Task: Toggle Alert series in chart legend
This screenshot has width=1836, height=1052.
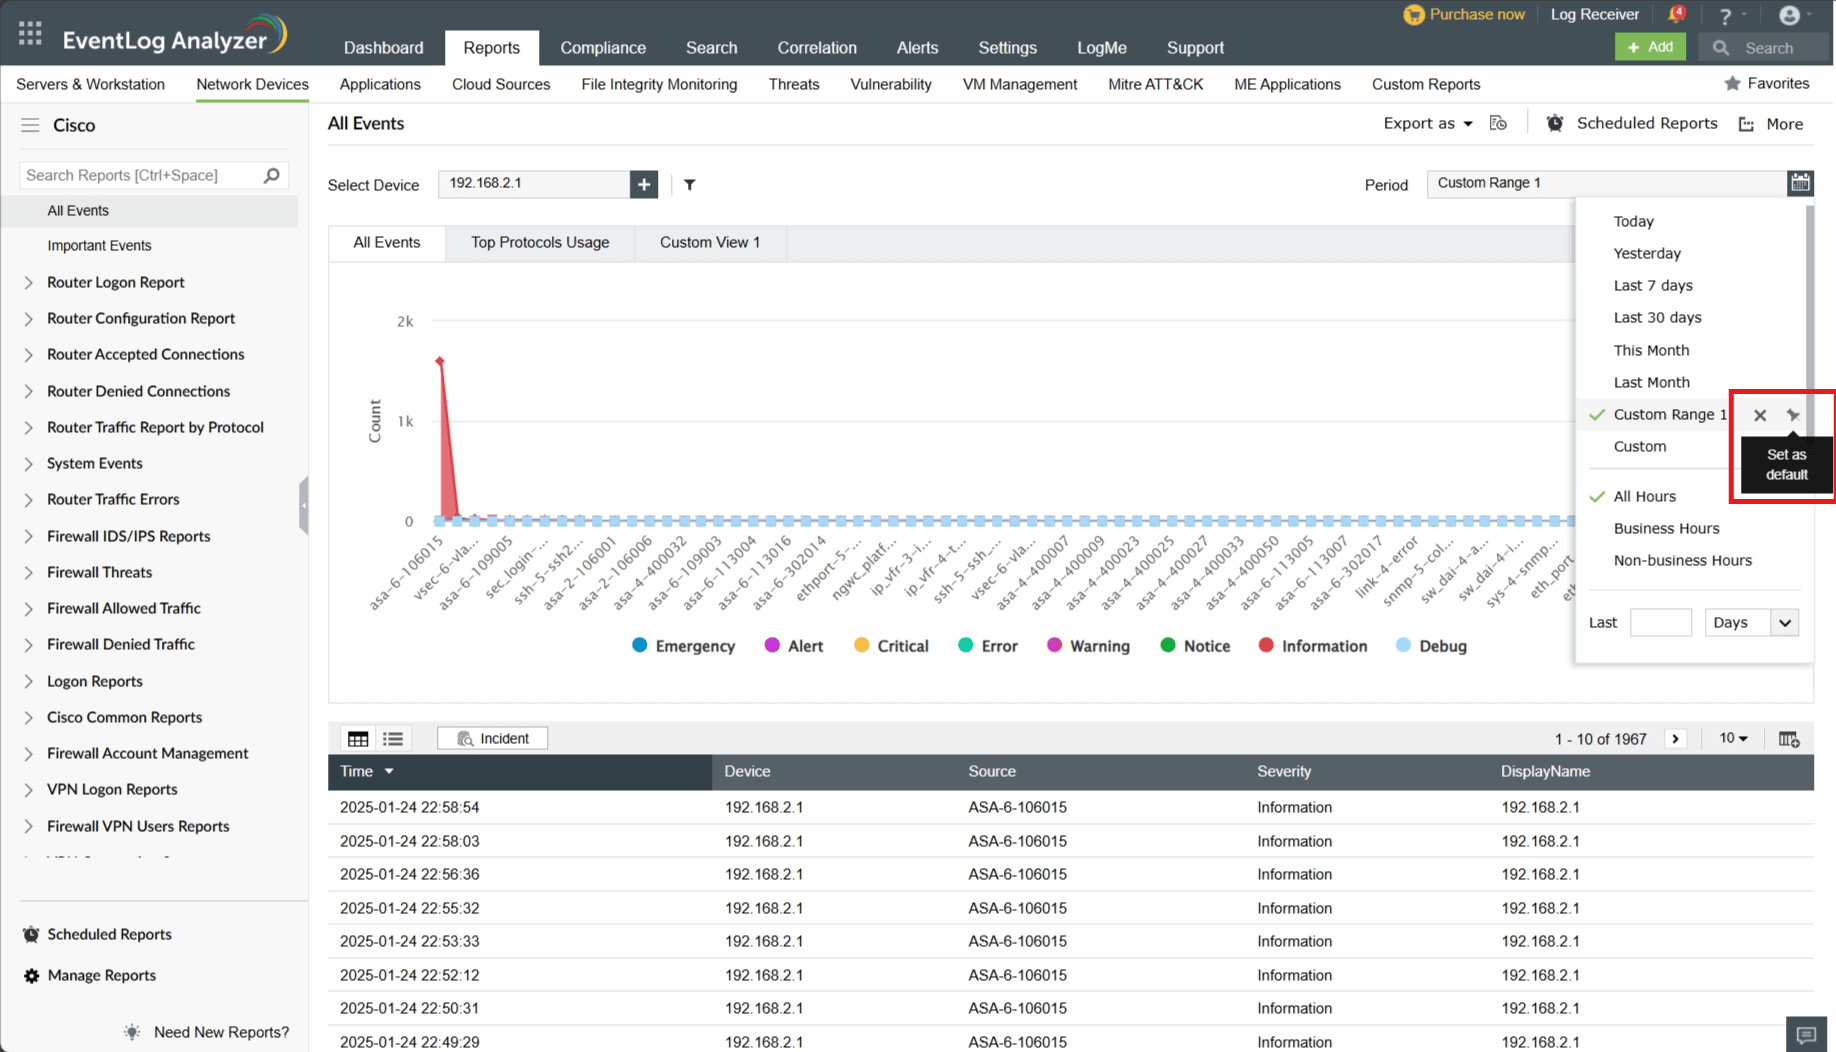Action: click(x=793, y=646)
